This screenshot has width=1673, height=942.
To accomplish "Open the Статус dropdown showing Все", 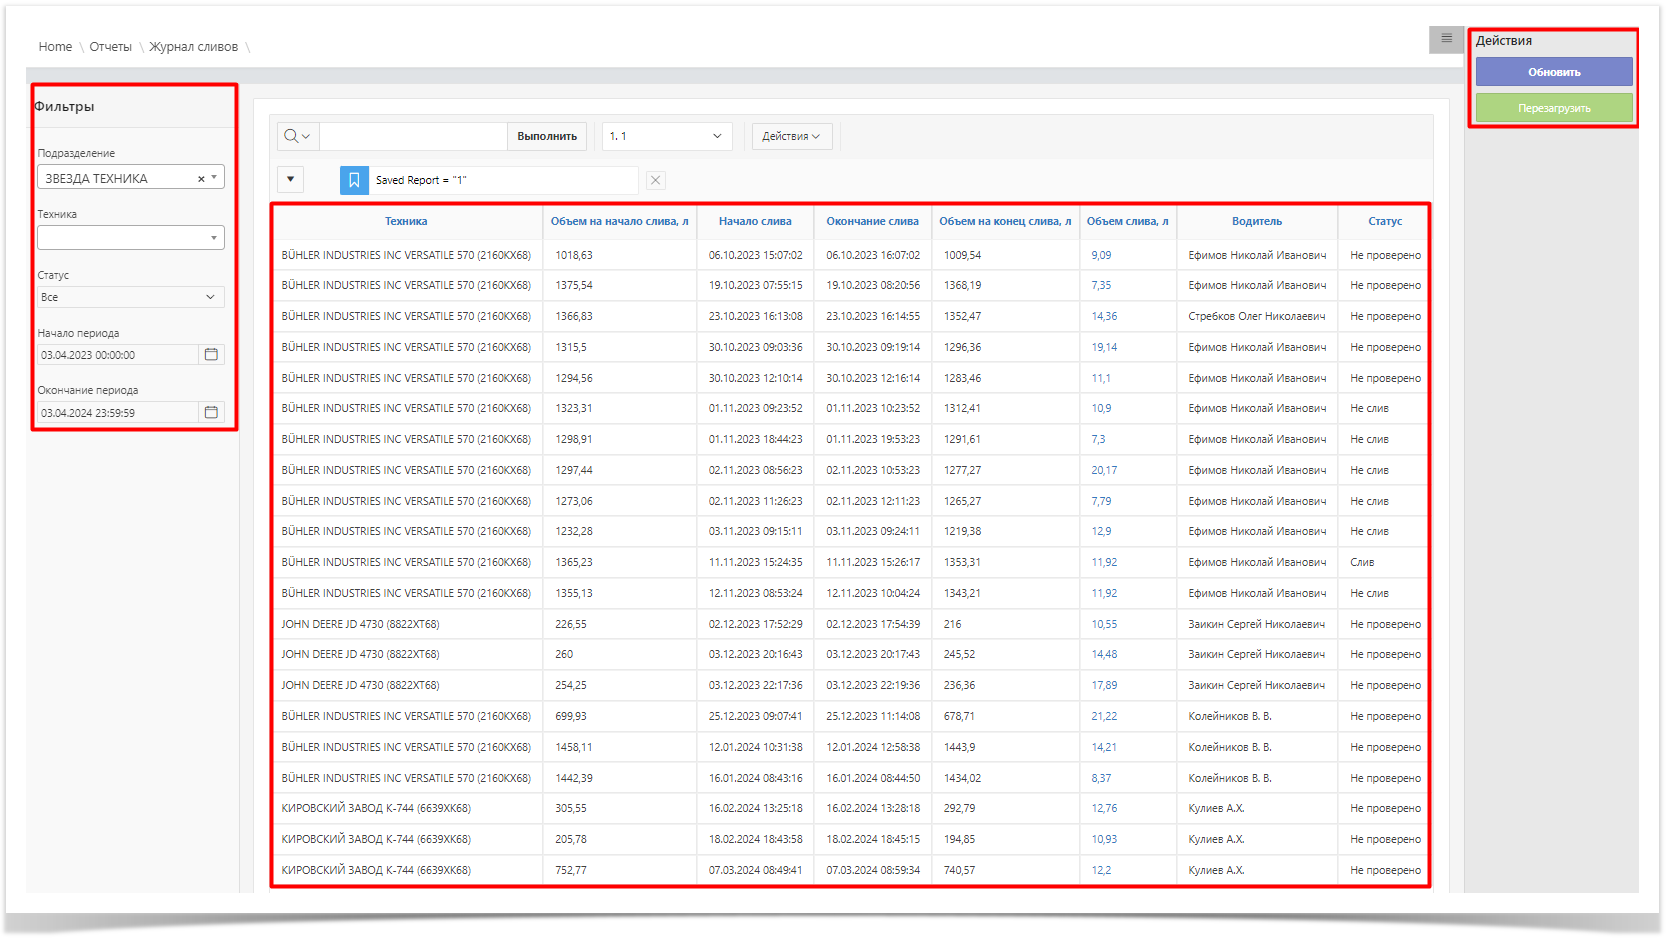I will pyautogui.click(x=130, y=298).
